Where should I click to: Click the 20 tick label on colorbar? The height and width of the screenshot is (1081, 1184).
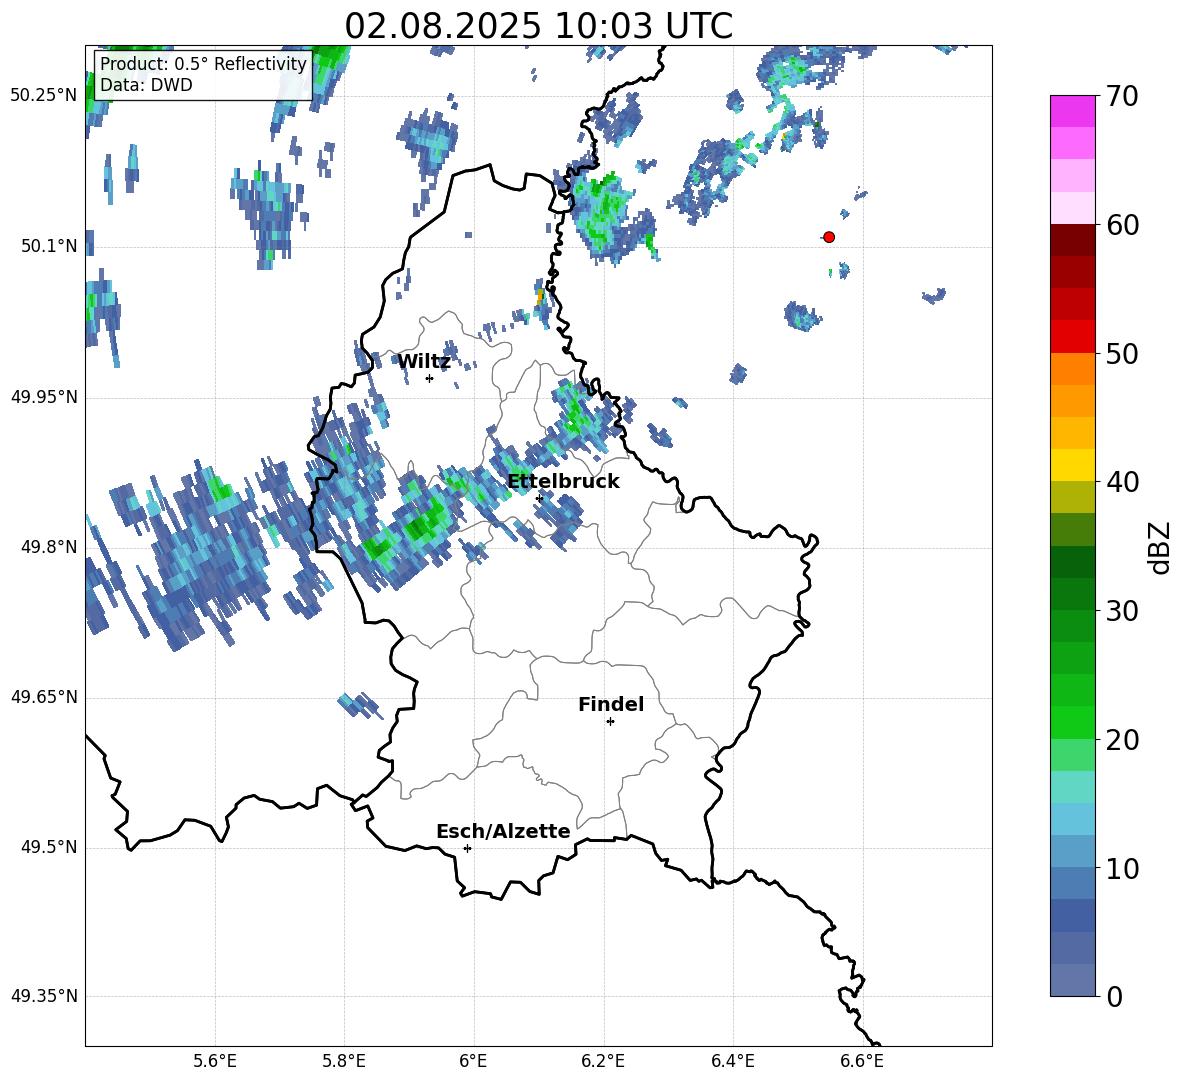click(1122, 740)
